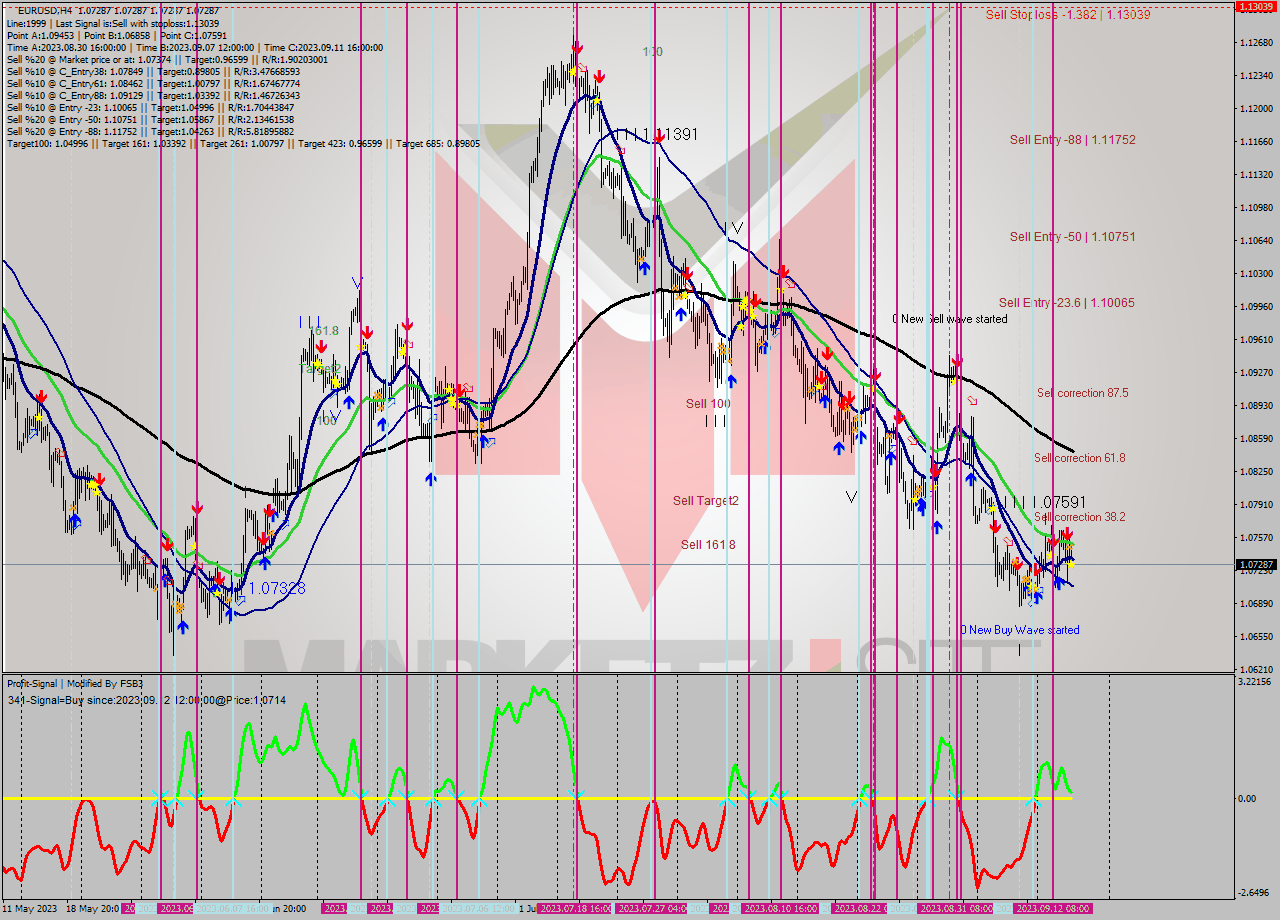Screen dimensions: 1280x920
Task: Click the -2.6496 indicator scale value
Action: click(1255, 893)
